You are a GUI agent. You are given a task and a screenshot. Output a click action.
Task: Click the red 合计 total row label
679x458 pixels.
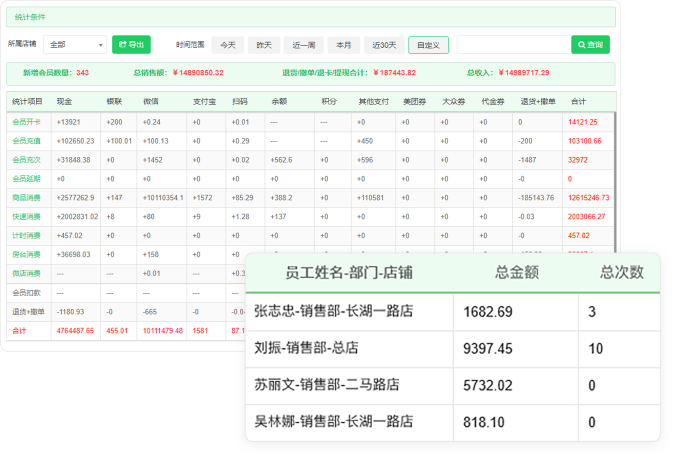point(19,331)
